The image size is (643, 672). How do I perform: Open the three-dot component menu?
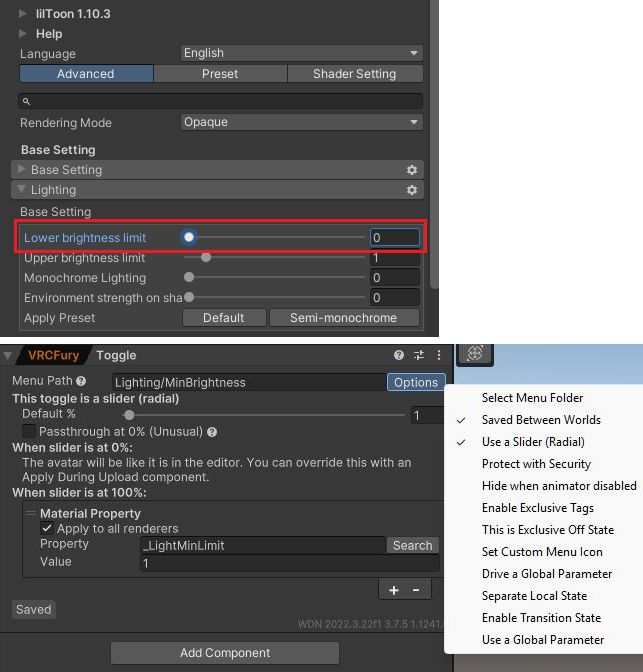[x=437, y=355]
